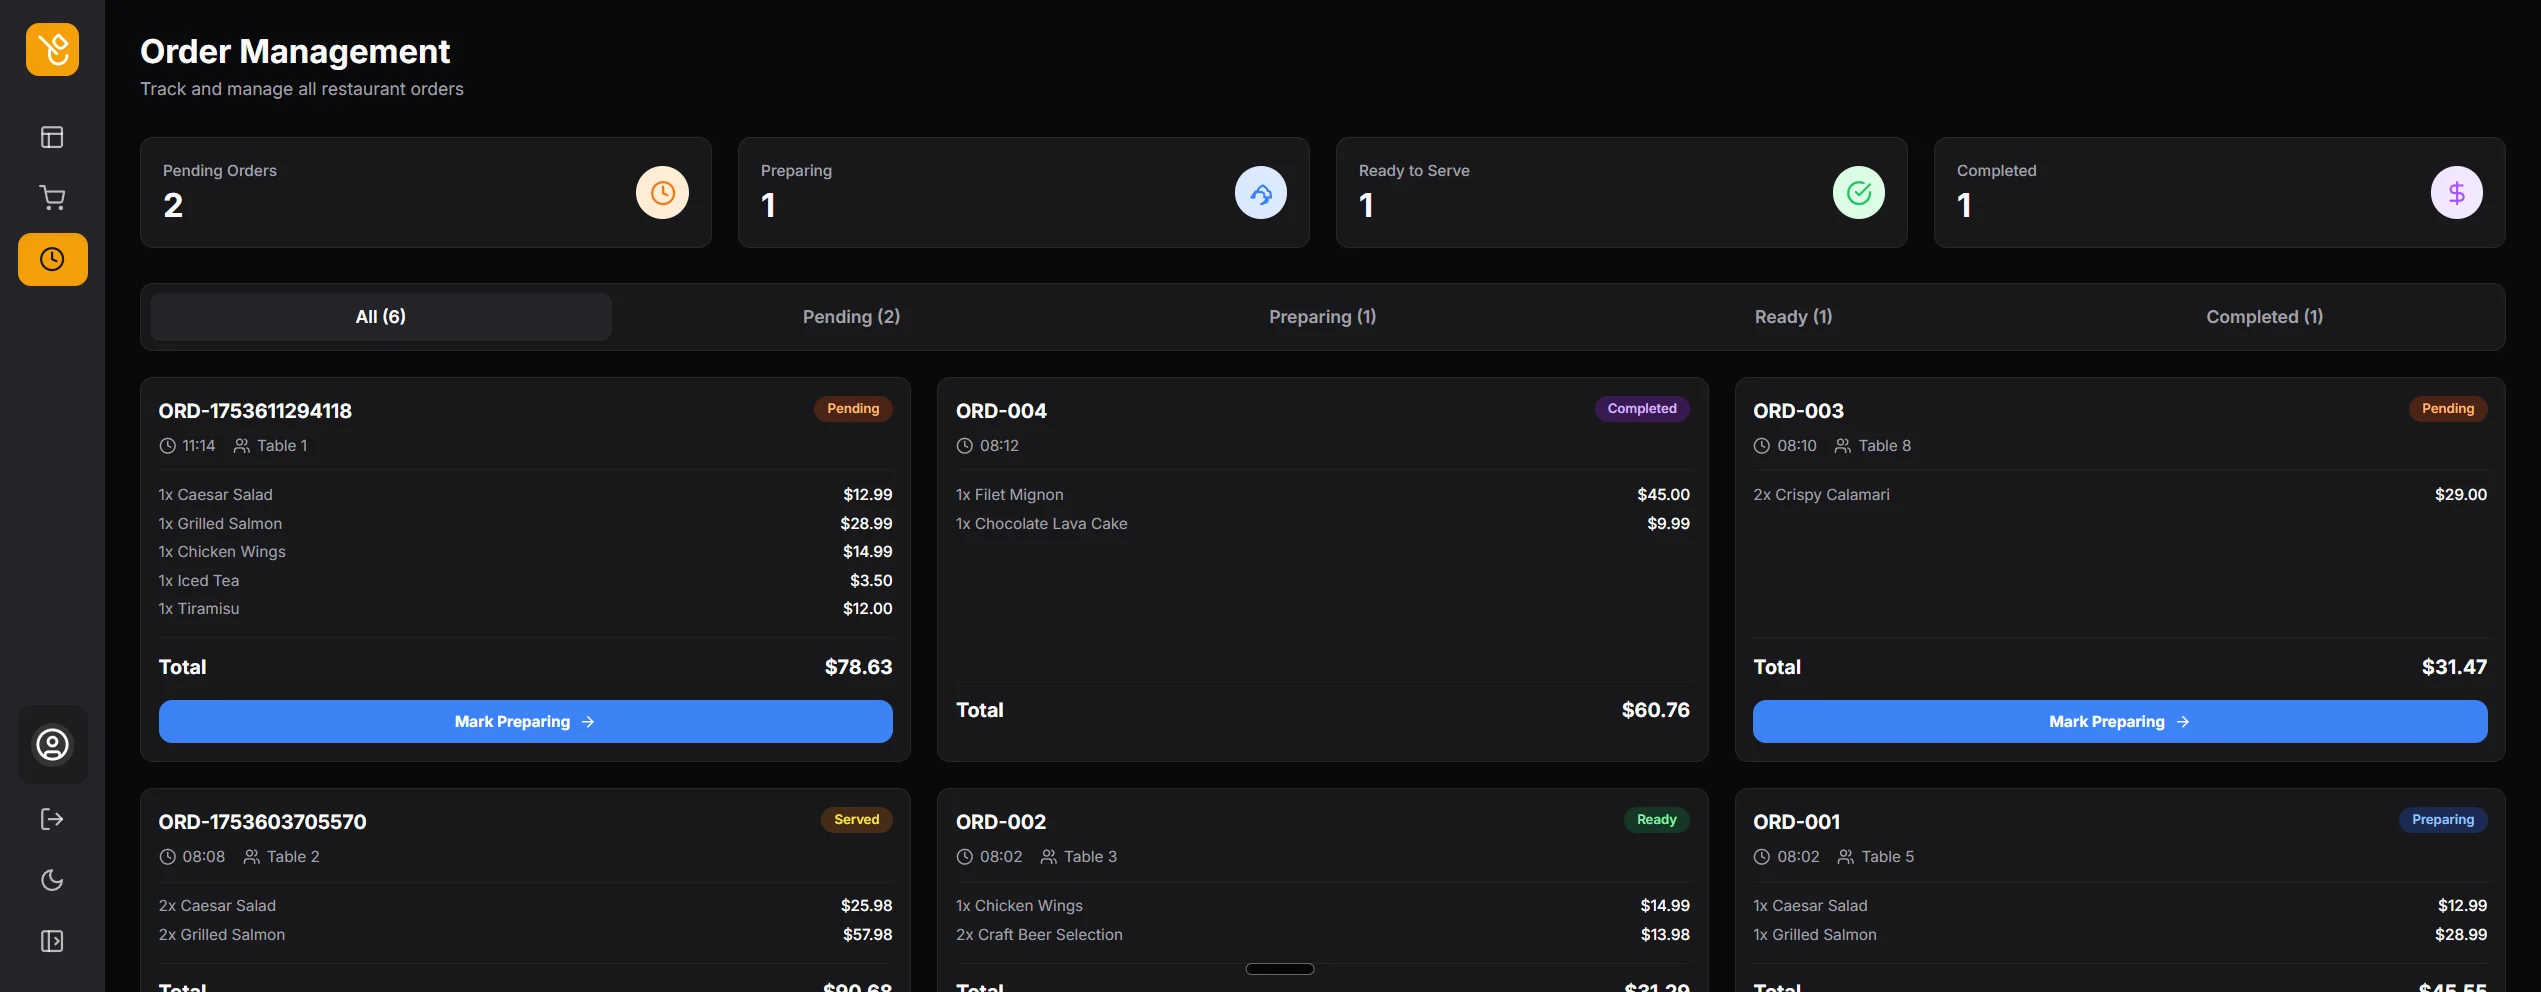This screenshot has height=992, width=2541.
Task: Click the logout icon in sidebar
Action: pos(52,820)
